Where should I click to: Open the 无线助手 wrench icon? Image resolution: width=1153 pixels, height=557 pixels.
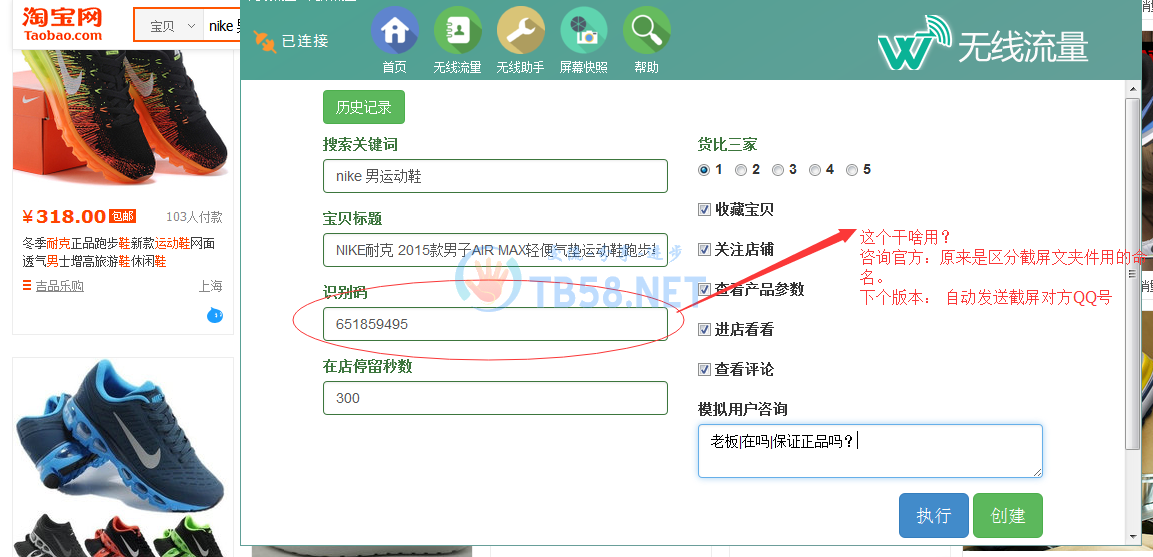click(521, 30)
